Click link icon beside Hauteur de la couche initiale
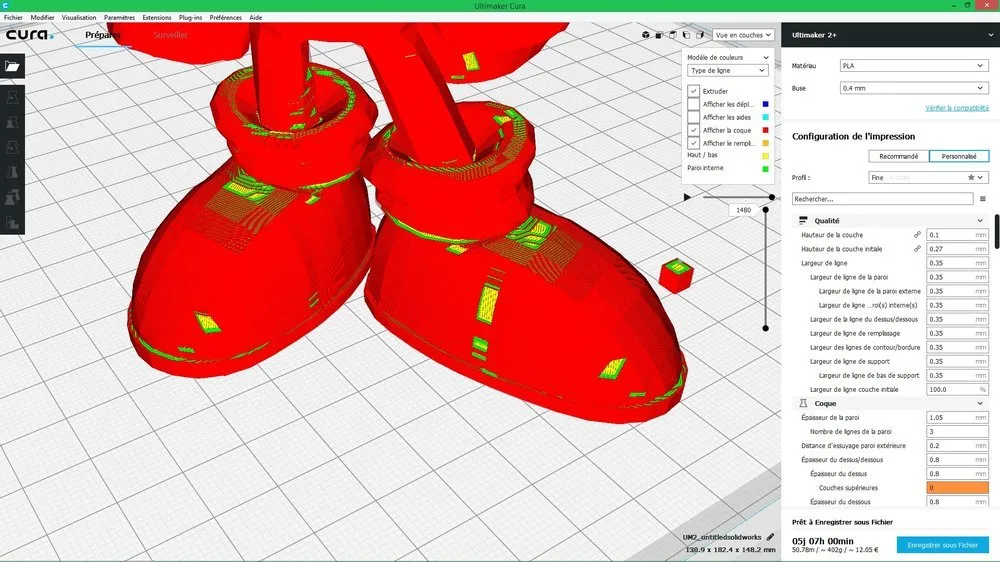 pyautogui.click(x=917, y=249)
